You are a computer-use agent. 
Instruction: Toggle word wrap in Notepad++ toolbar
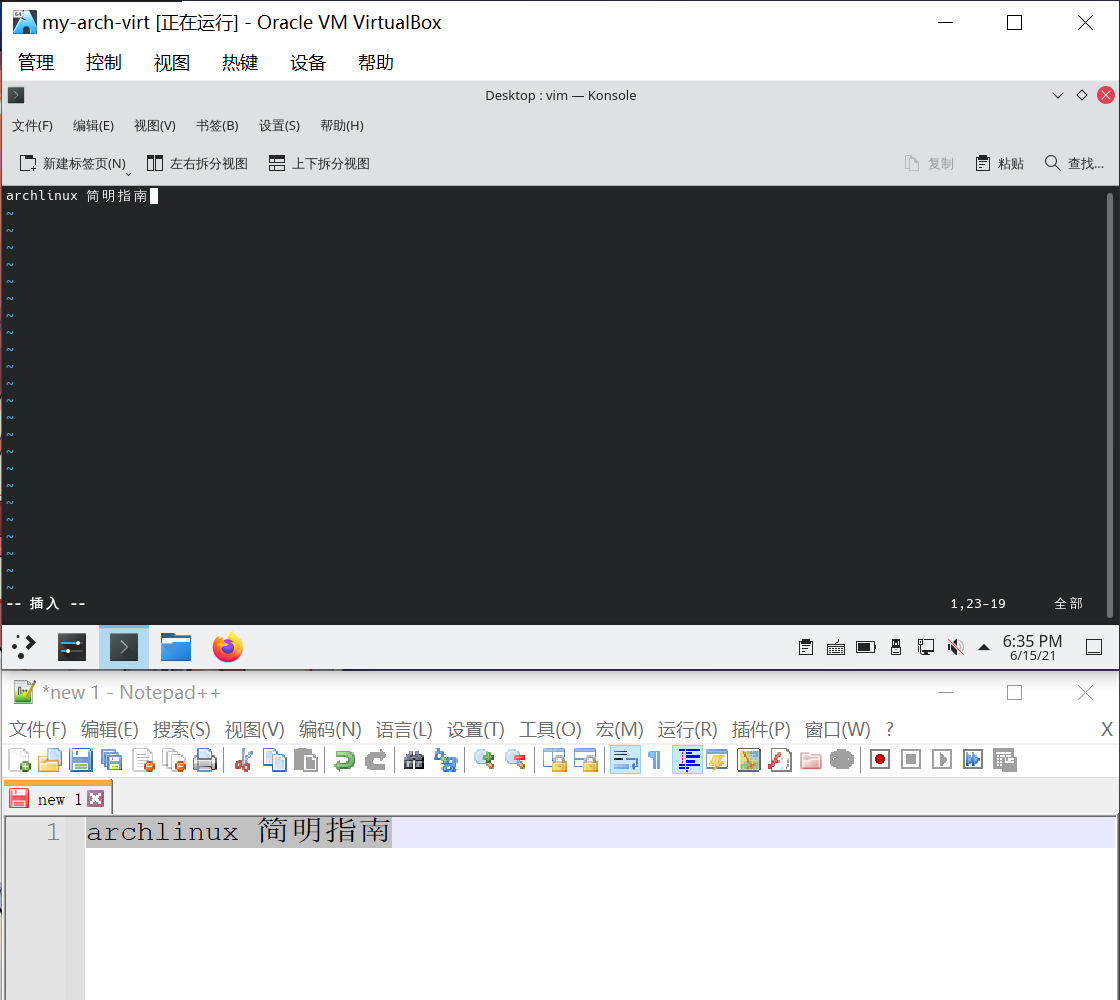pyautogui.click(x=625, y=760)
